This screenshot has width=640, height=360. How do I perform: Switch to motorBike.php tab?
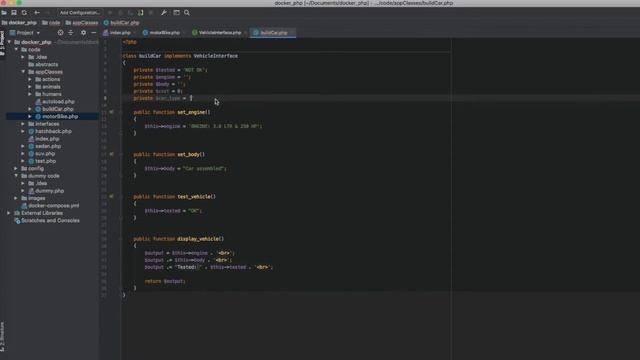point(164,33)
